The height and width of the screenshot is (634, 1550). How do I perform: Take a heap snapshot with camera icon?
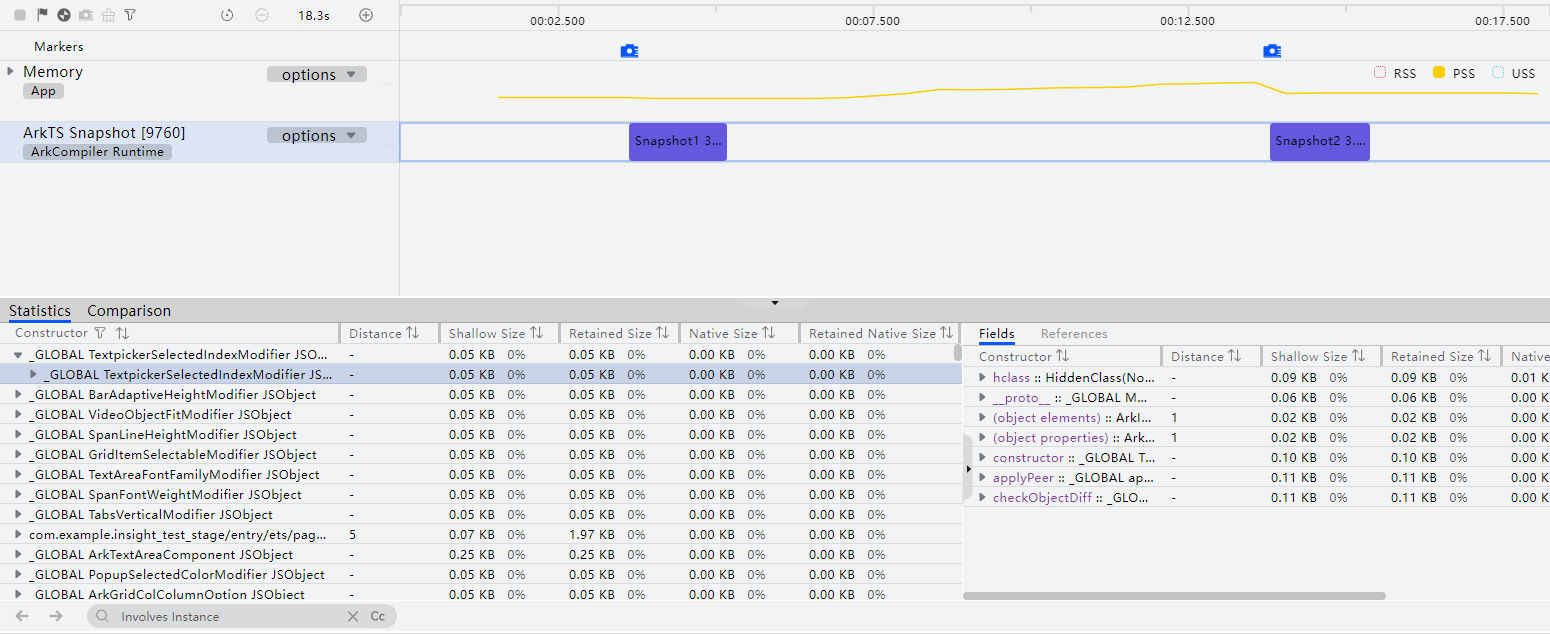86,15
